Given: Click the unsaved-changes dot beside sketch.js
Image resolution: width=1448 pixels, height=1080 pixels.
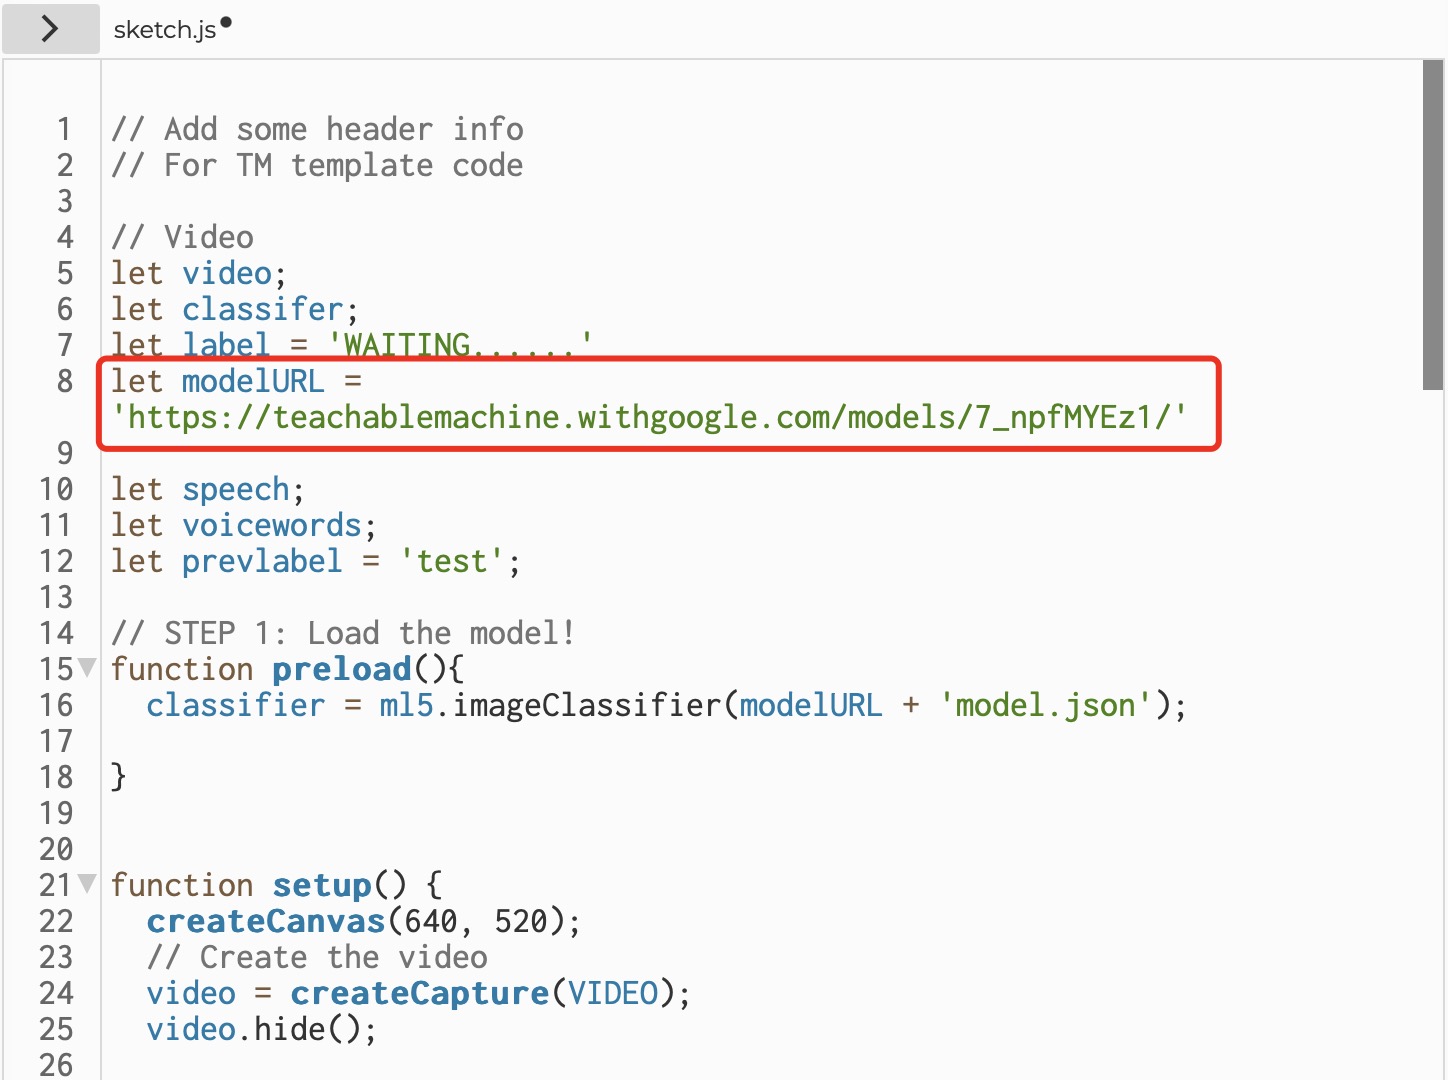Looking at the screenshot, I should click(x=226, y=23).
